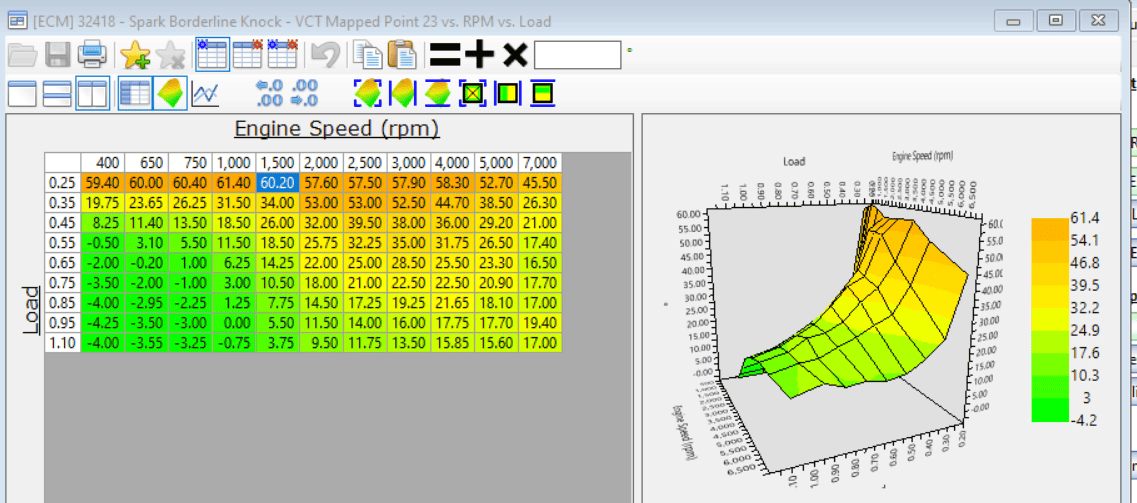This screenshot has height=503, width=1137.
Task: Click the window system menu icon
Action: point(17,21)
